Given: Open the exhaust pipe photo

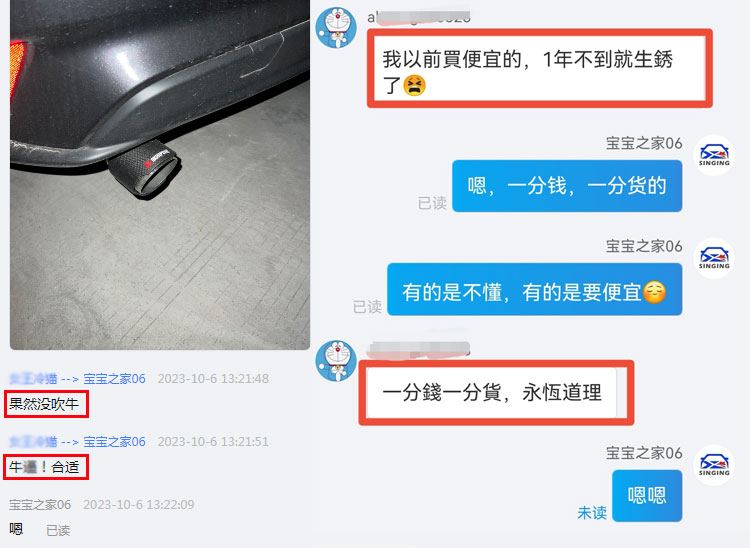Looking at the screenshot, I should click(x=160, y=175).
